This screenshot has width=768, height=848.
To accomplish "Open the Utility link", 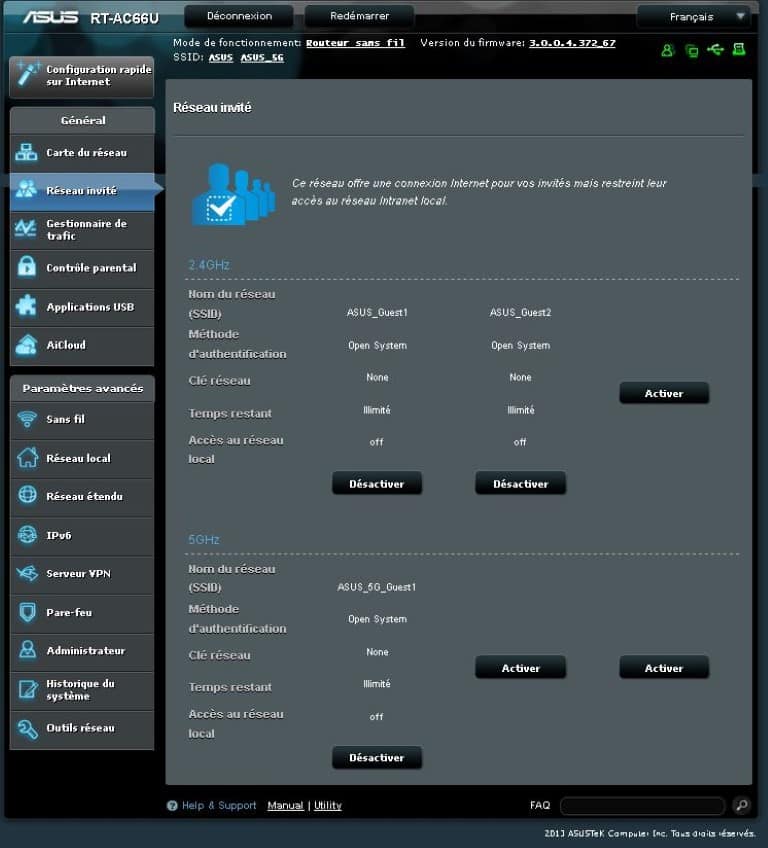I will click(x=327, y=805).
